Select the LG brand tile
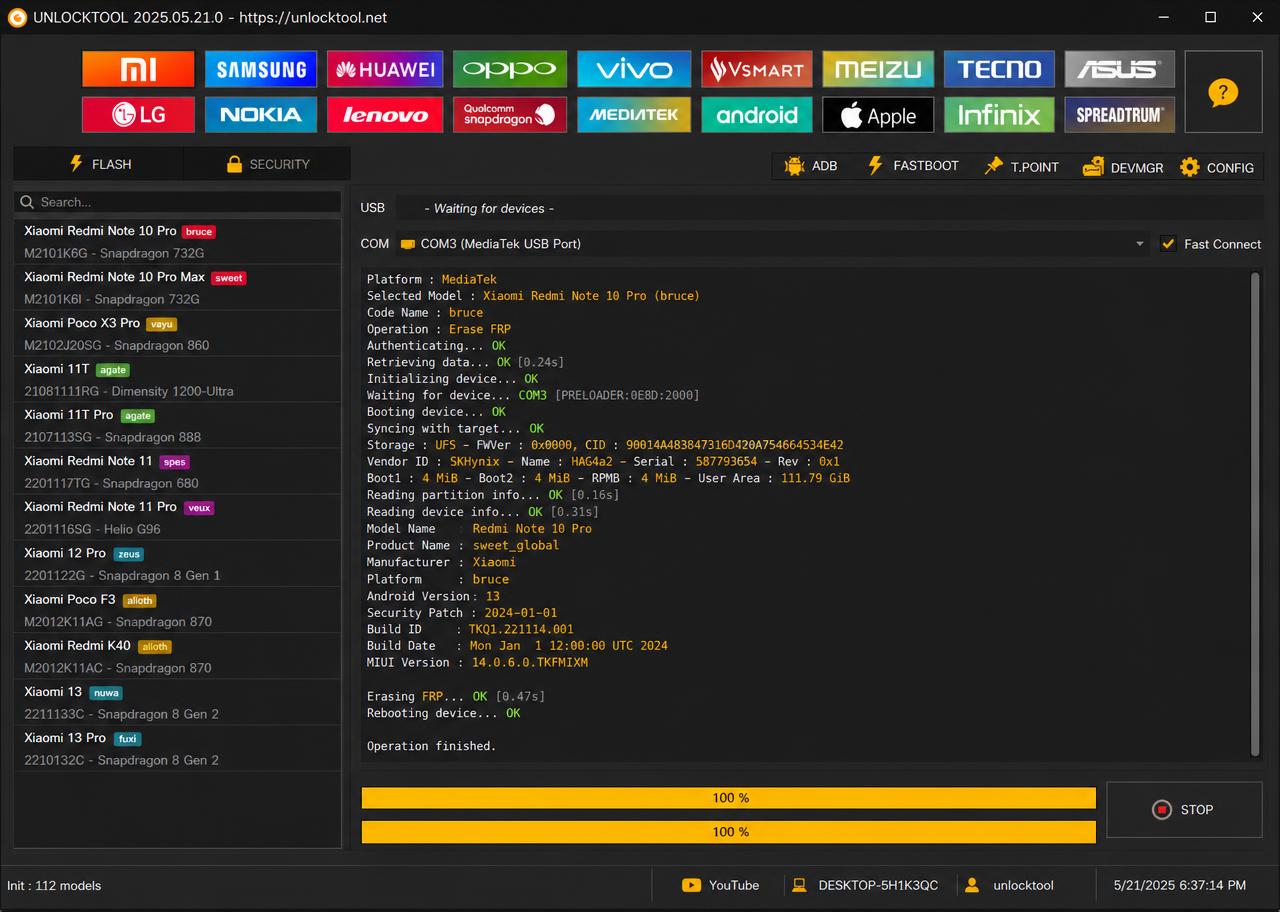Image resolution: width=1280 pixels, height=912 pixels. coord(138,115)
